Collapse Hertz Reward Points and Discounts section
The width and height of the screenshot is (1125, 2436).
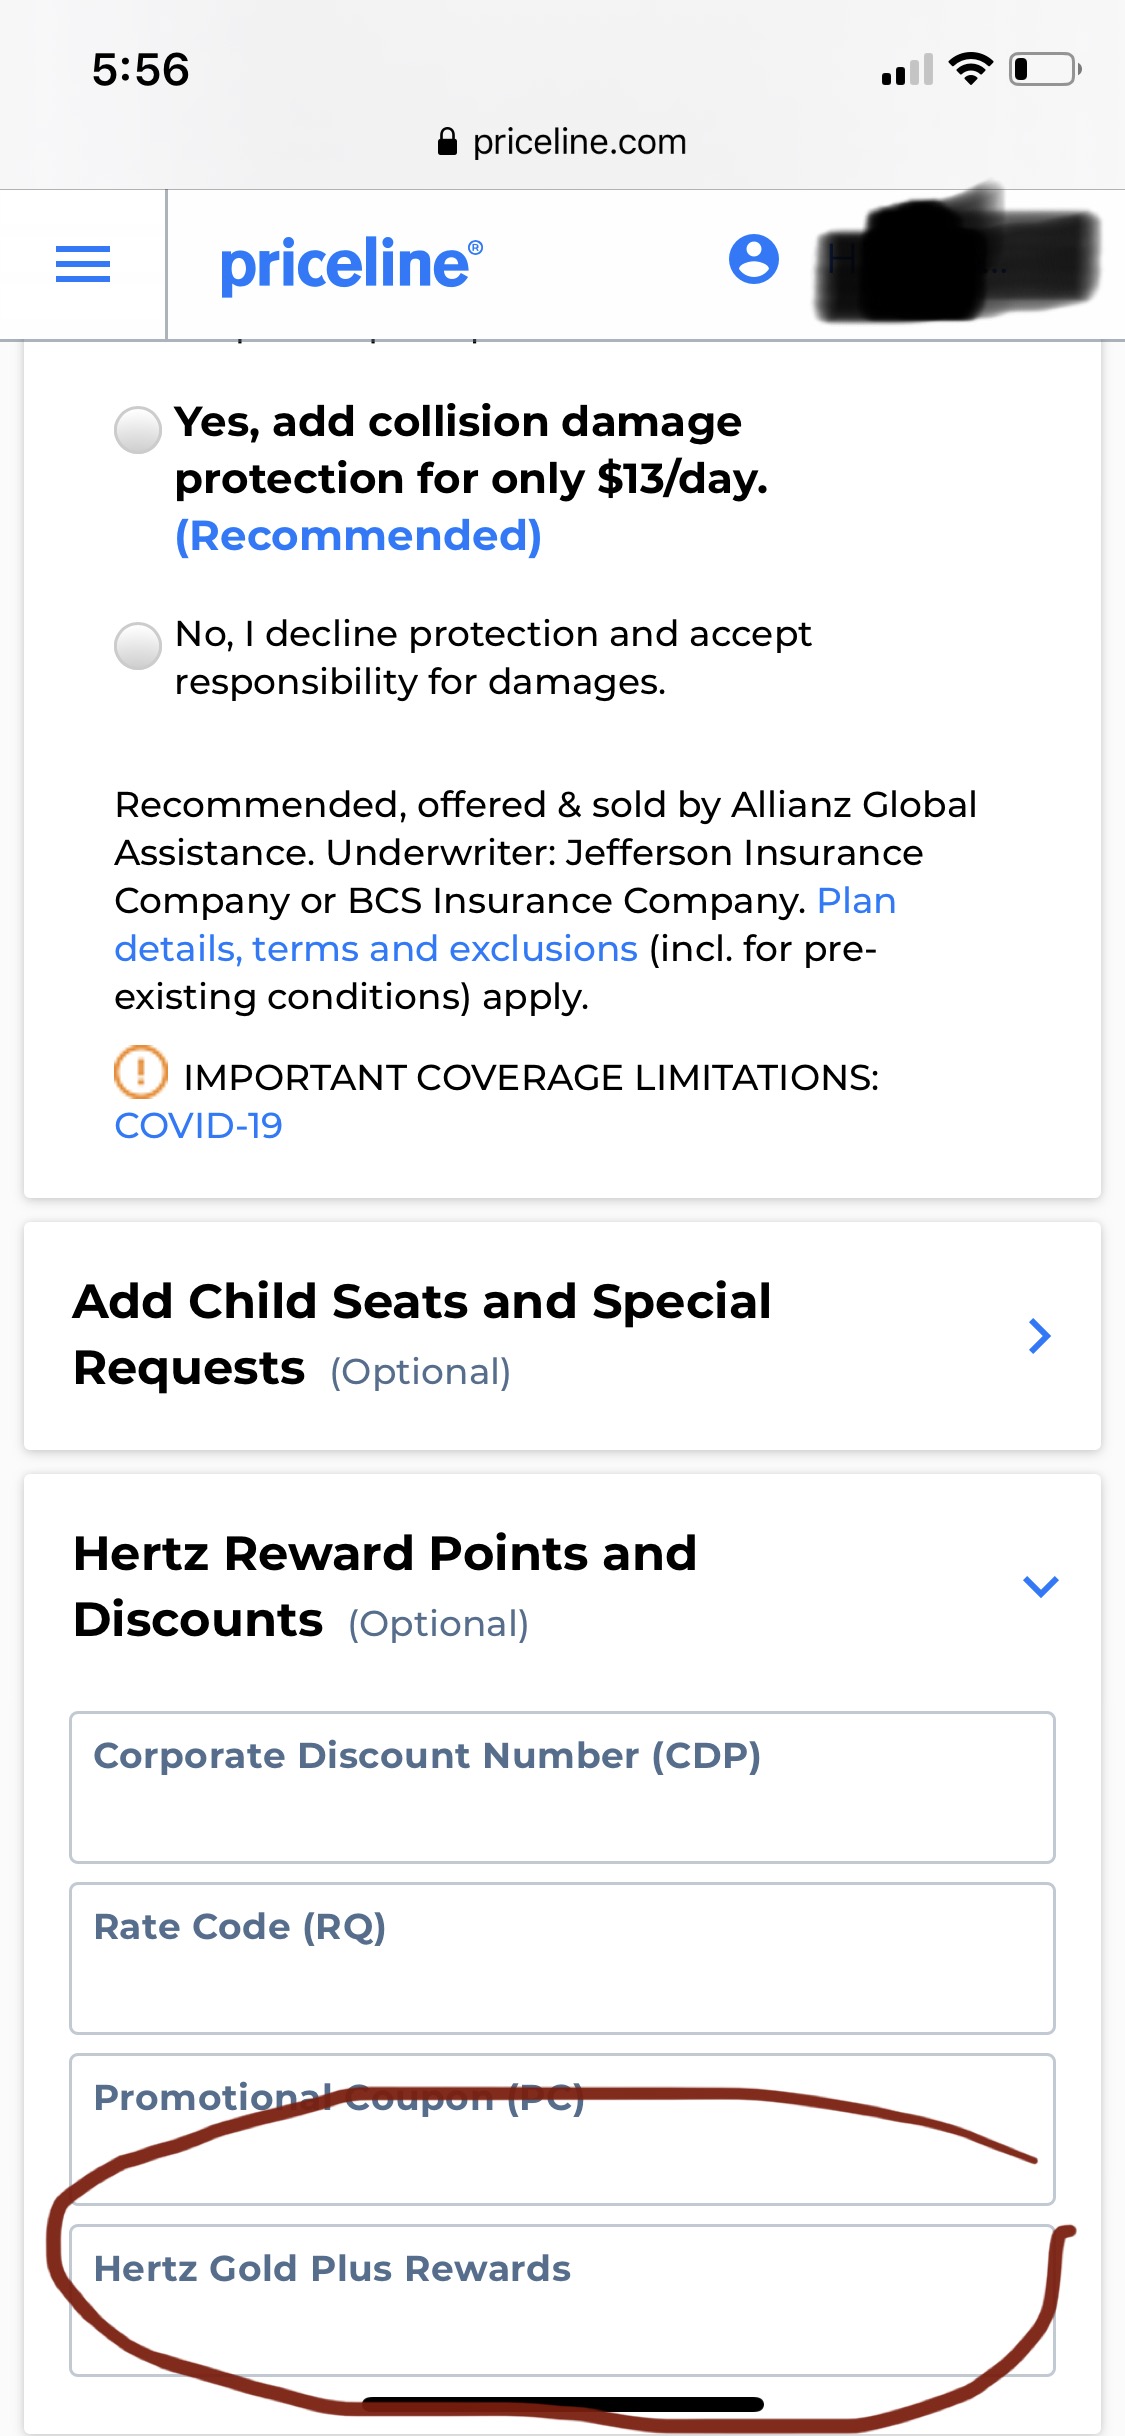coord(1040,1586)
